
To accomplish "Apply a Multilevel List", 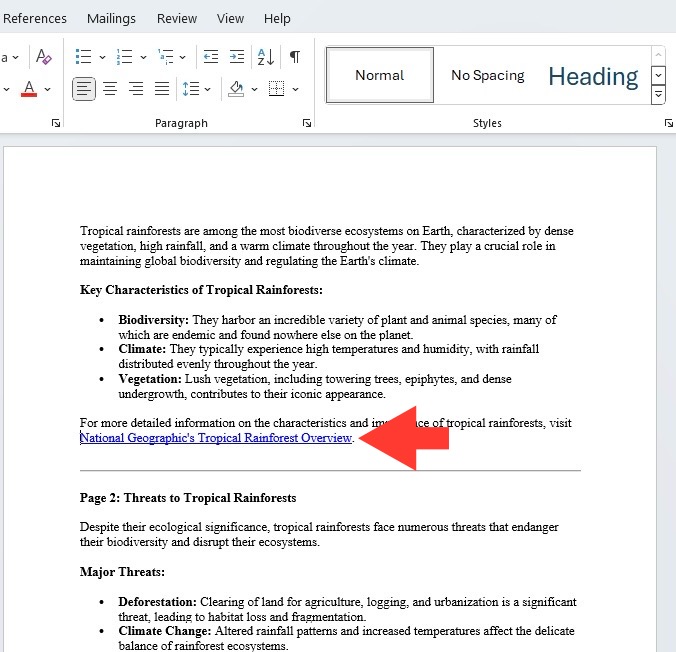I will pyautogui.click(x=166, y=56).
